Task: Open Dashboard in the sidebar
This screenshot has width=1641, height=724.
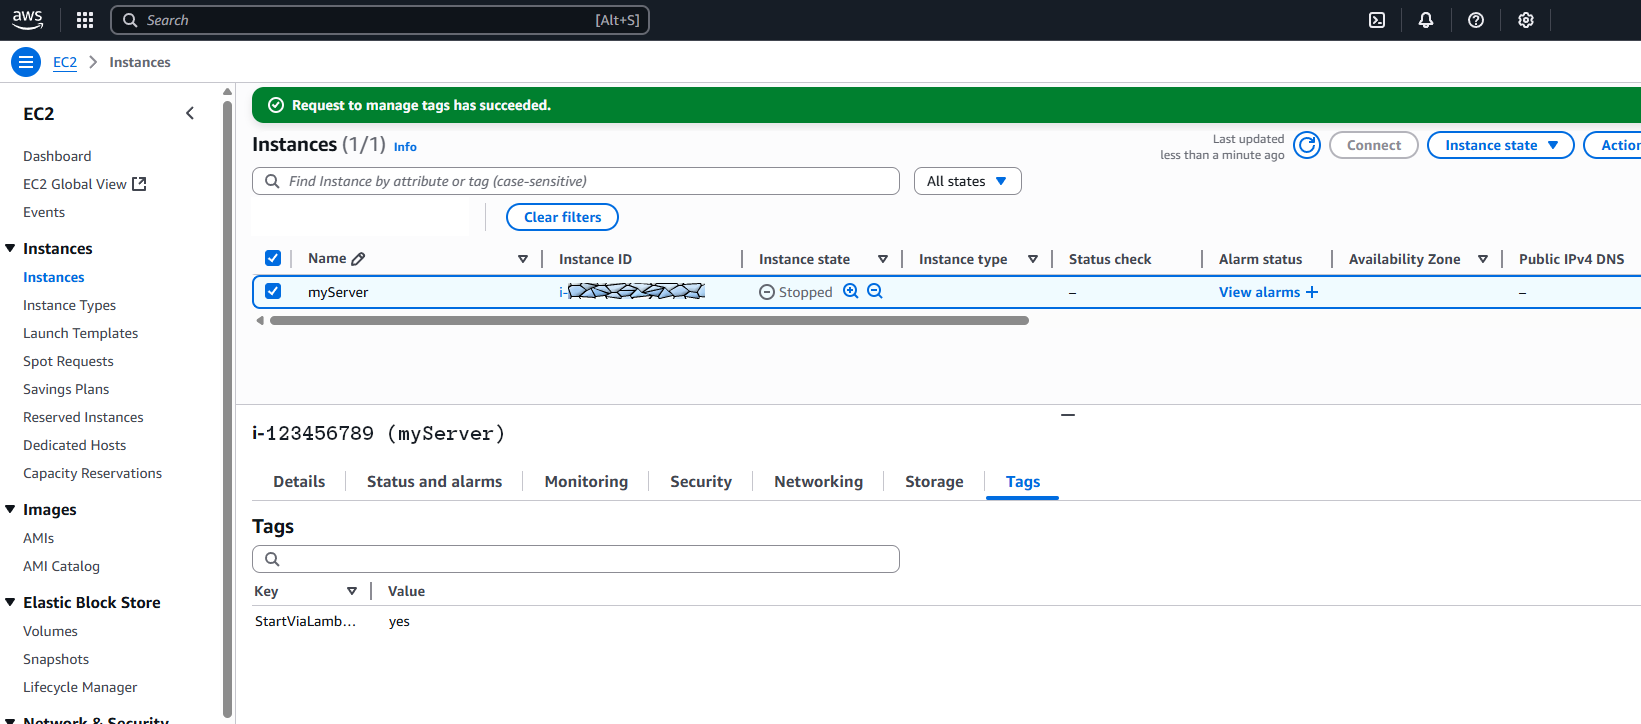Action: tap(57, 156)
